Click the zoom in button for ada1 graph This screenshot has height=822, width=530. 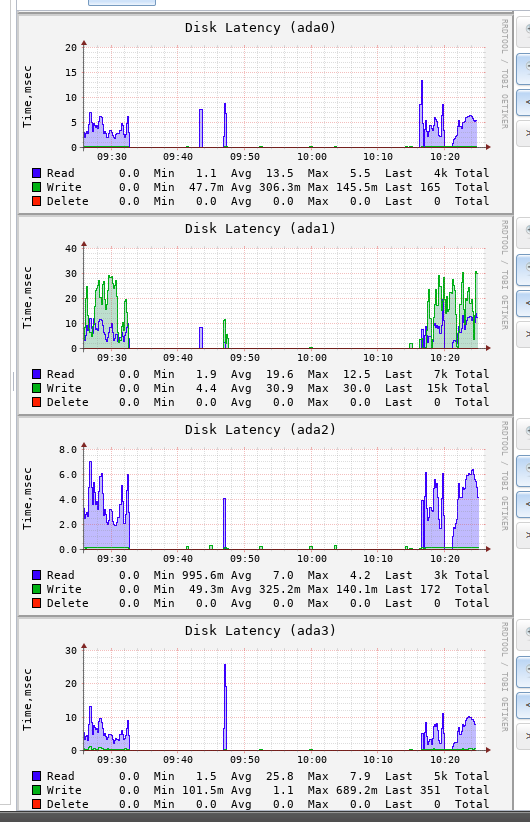pyautogui.click(x=524, y=232)
